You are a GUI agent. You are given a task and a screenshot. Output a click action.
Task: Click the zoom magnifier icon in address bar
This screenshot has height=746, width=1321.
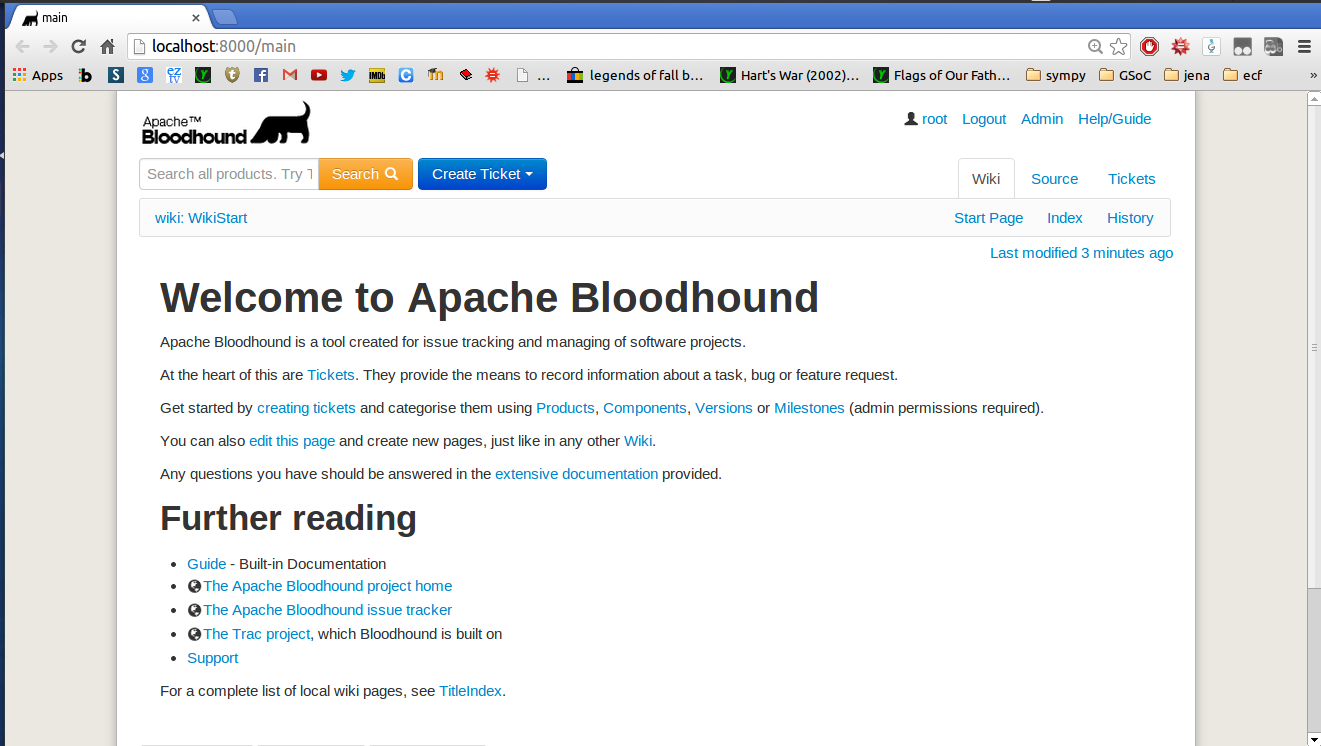pyautogui.click(x=1095, y=46)
